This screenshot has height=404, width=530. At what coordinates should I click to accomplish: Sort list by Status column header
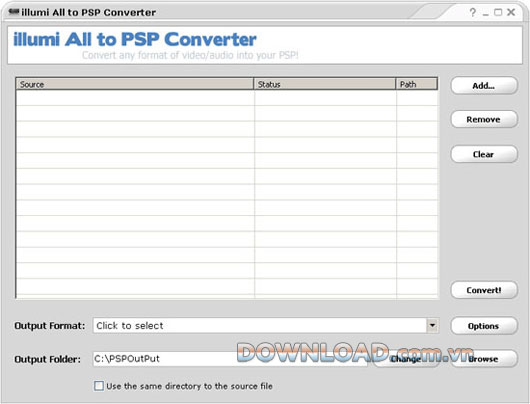pos(324,84)
